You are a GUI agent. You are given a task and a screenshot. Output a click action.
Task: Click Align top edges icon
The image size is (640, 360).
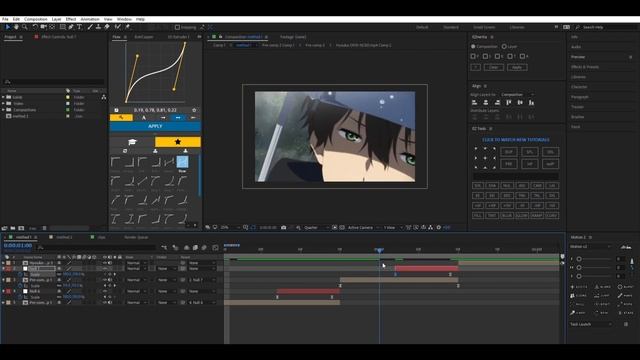(x=509, y=102)
